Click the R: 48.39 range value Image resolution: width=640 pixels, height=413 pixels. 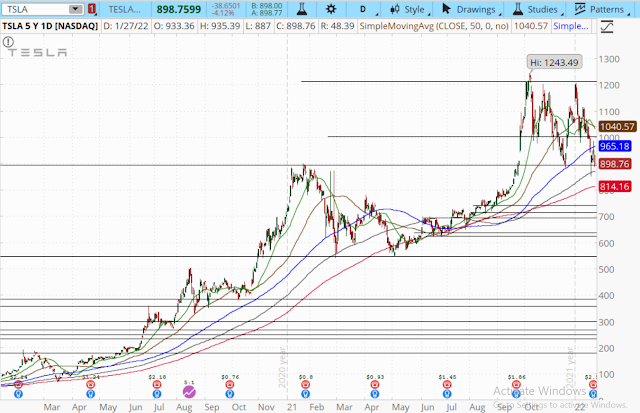click(337, 27)
